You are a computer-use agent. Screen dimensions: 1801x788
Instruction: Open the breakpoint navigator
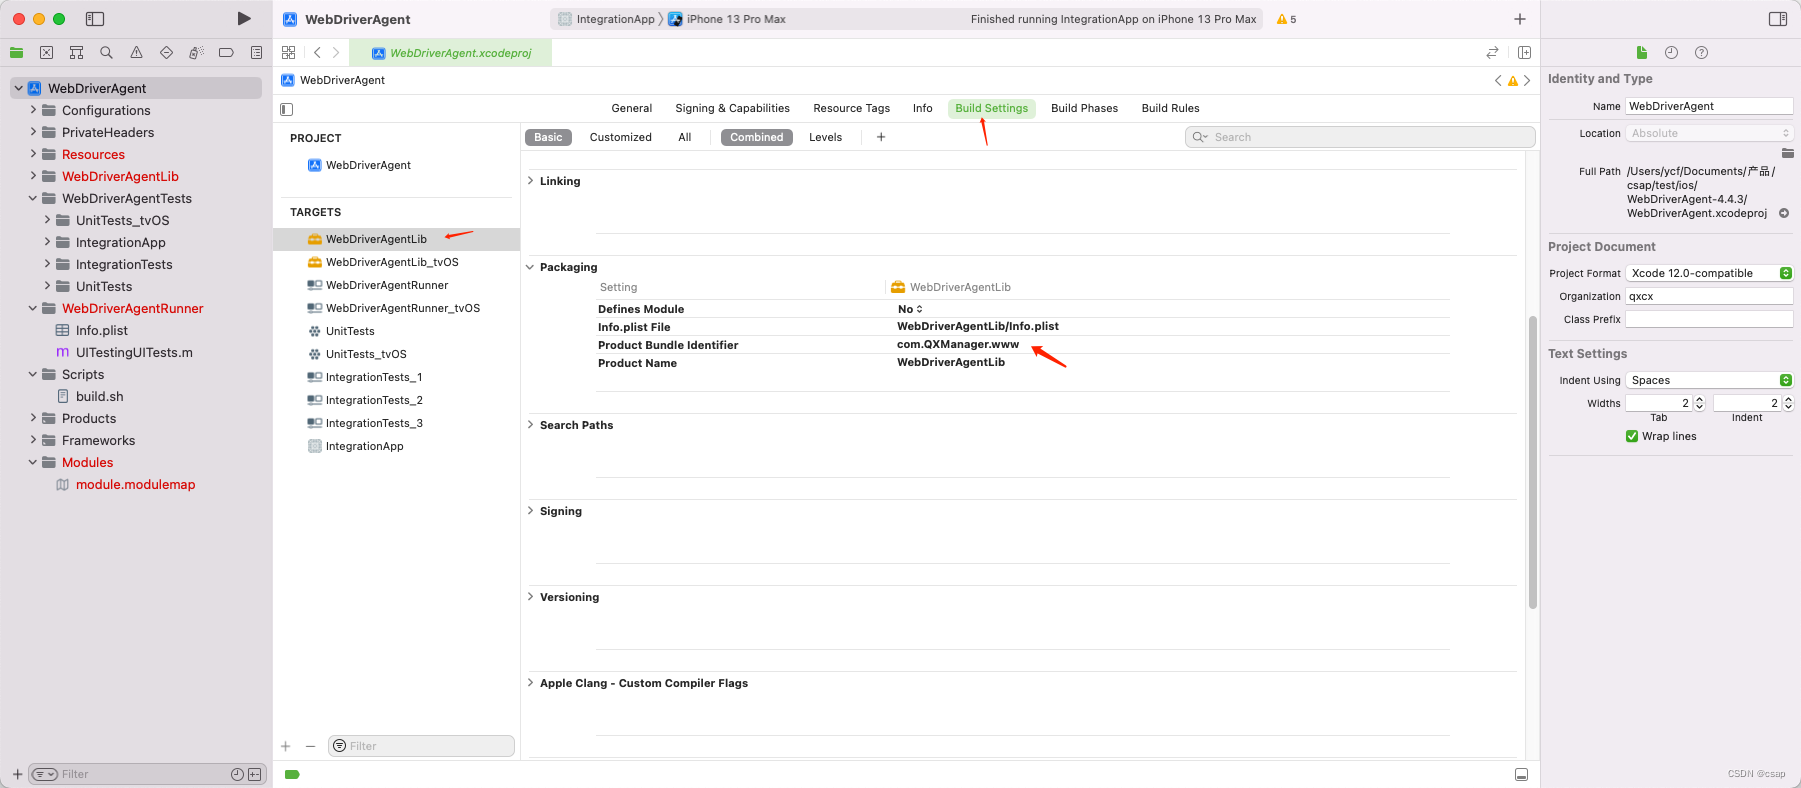click(x=226, y=52)
